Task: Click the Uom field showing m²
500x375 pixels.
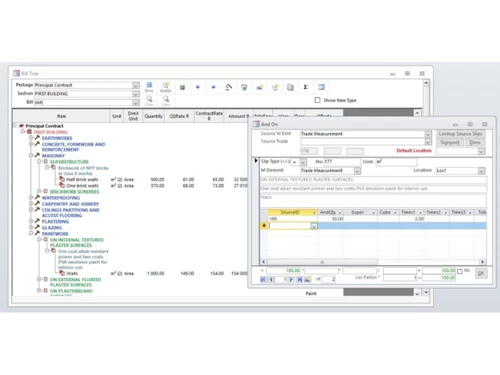Action: 396,162
